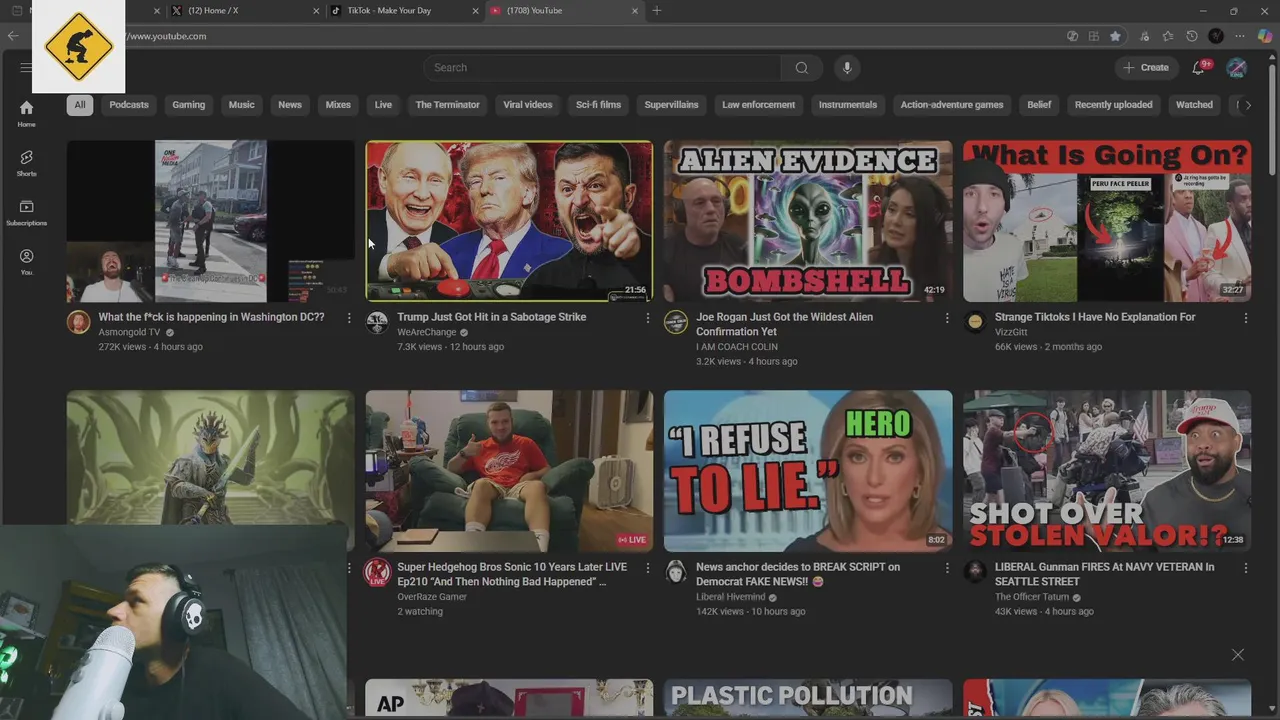Select the Recently uploaded chip
The width and height of the screenshot is (1280, 720).
point(1113,105)
